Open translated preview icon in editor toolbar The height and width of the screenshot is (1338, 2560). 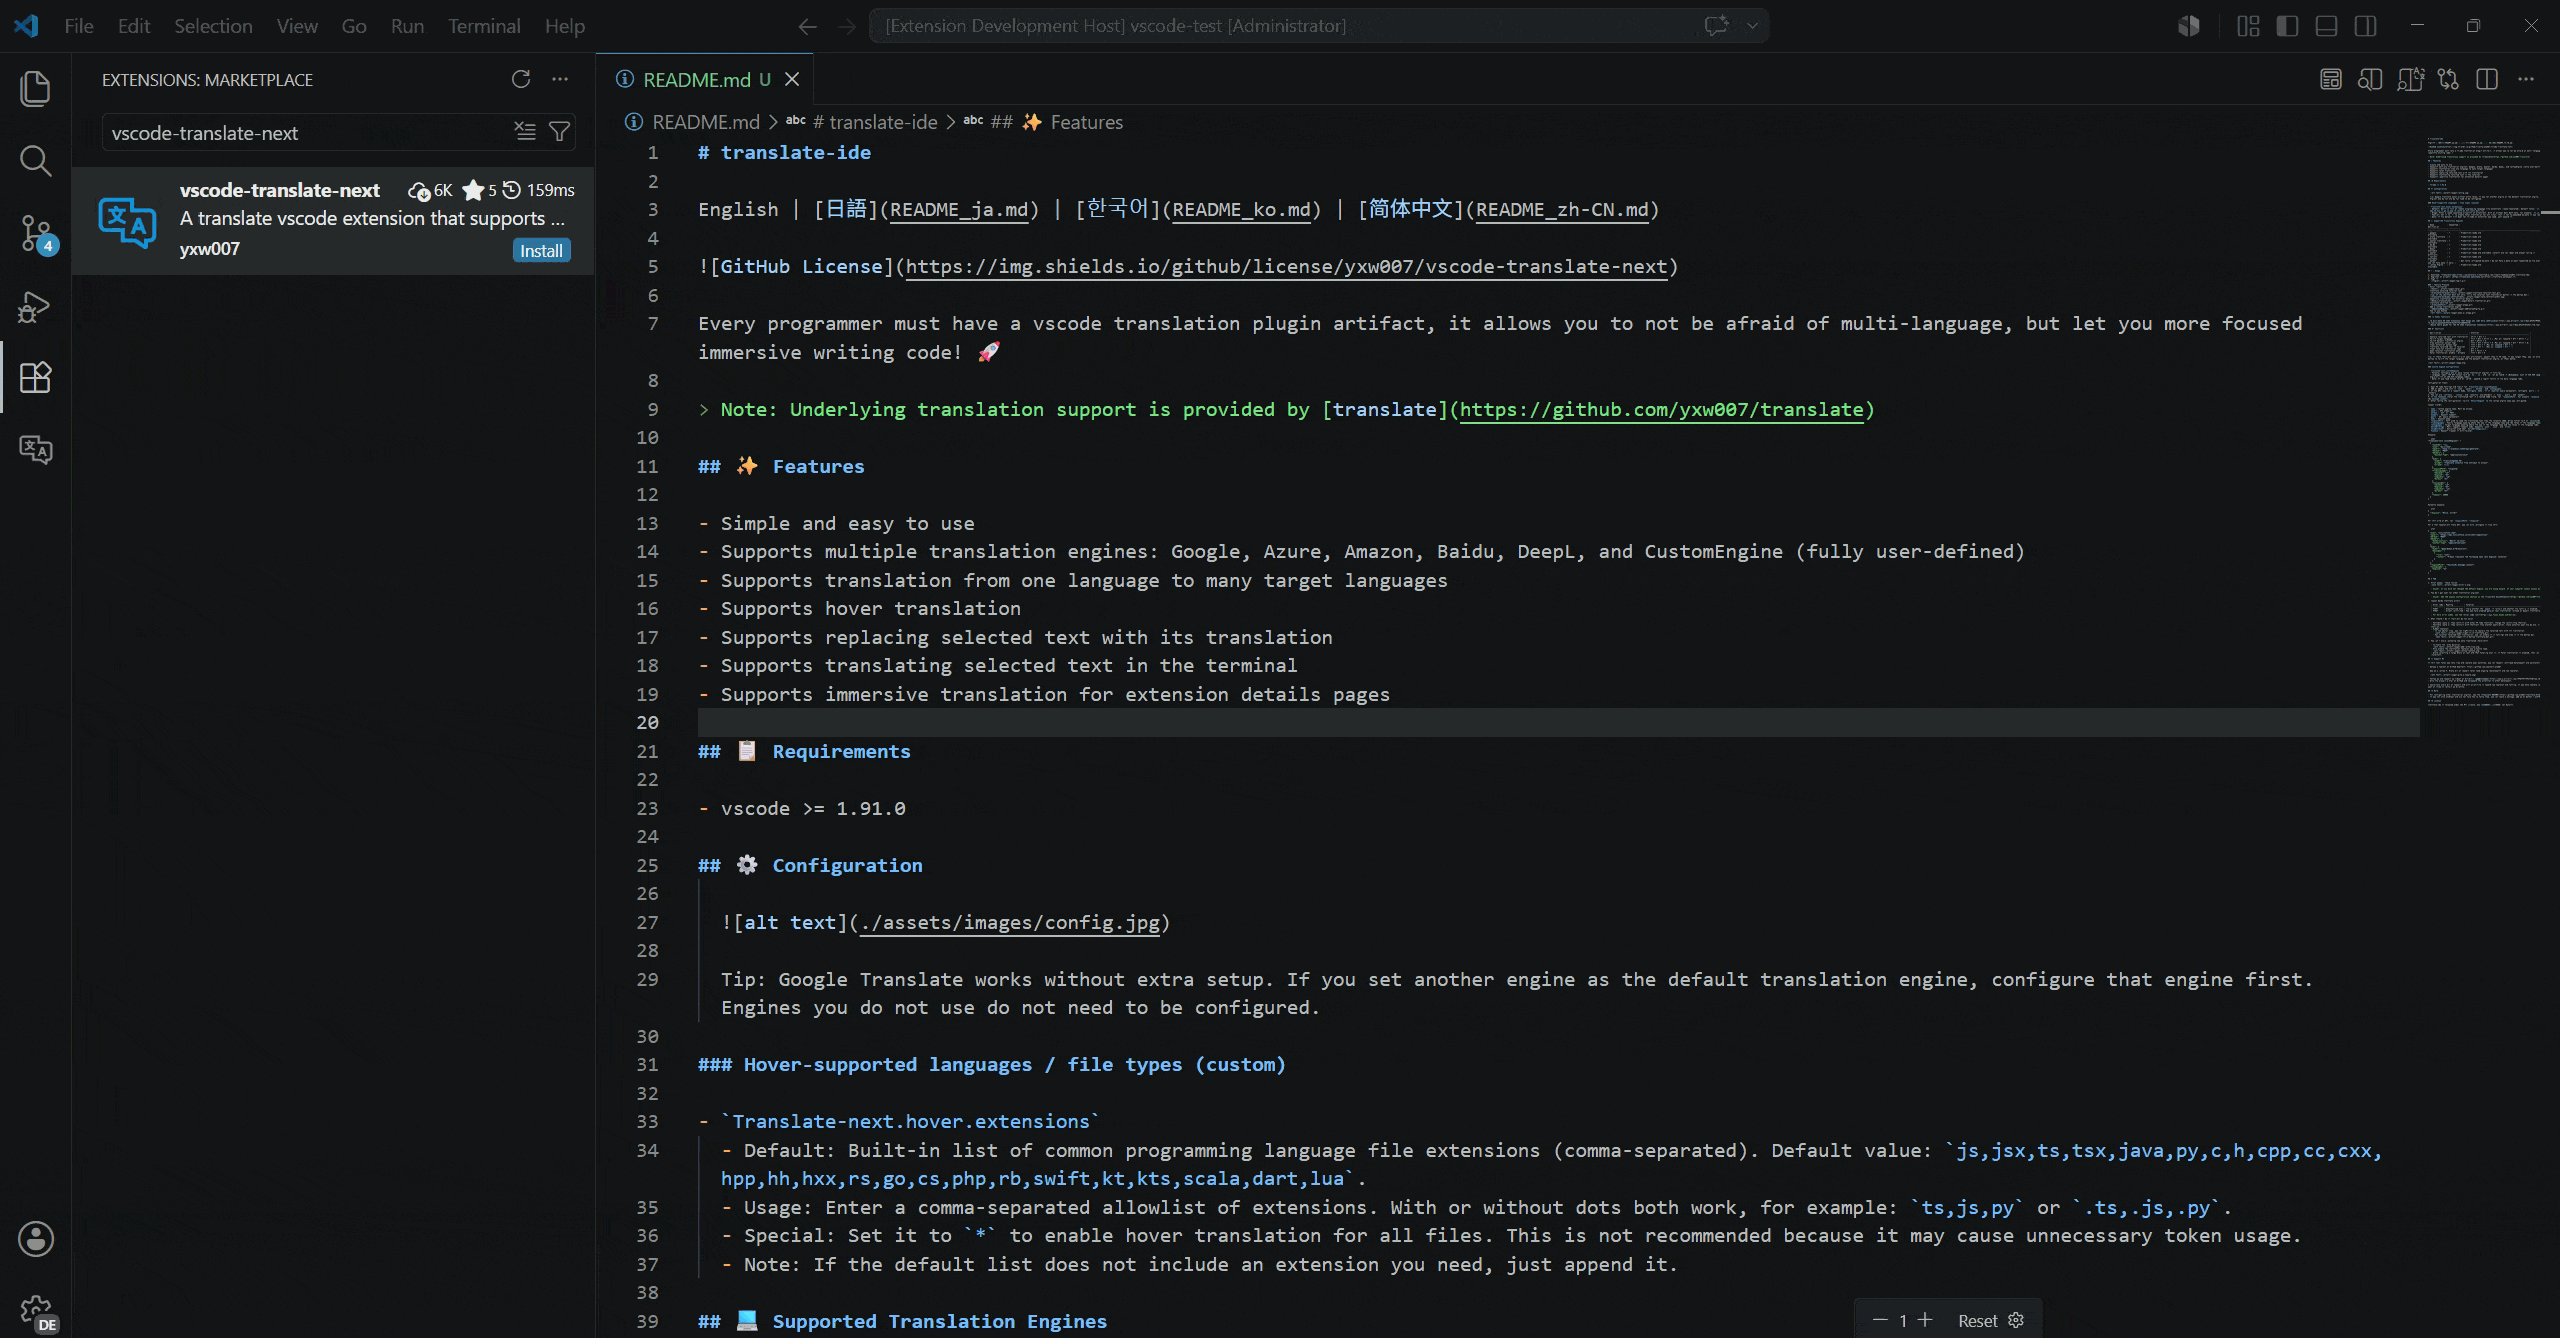(2410, 79)
